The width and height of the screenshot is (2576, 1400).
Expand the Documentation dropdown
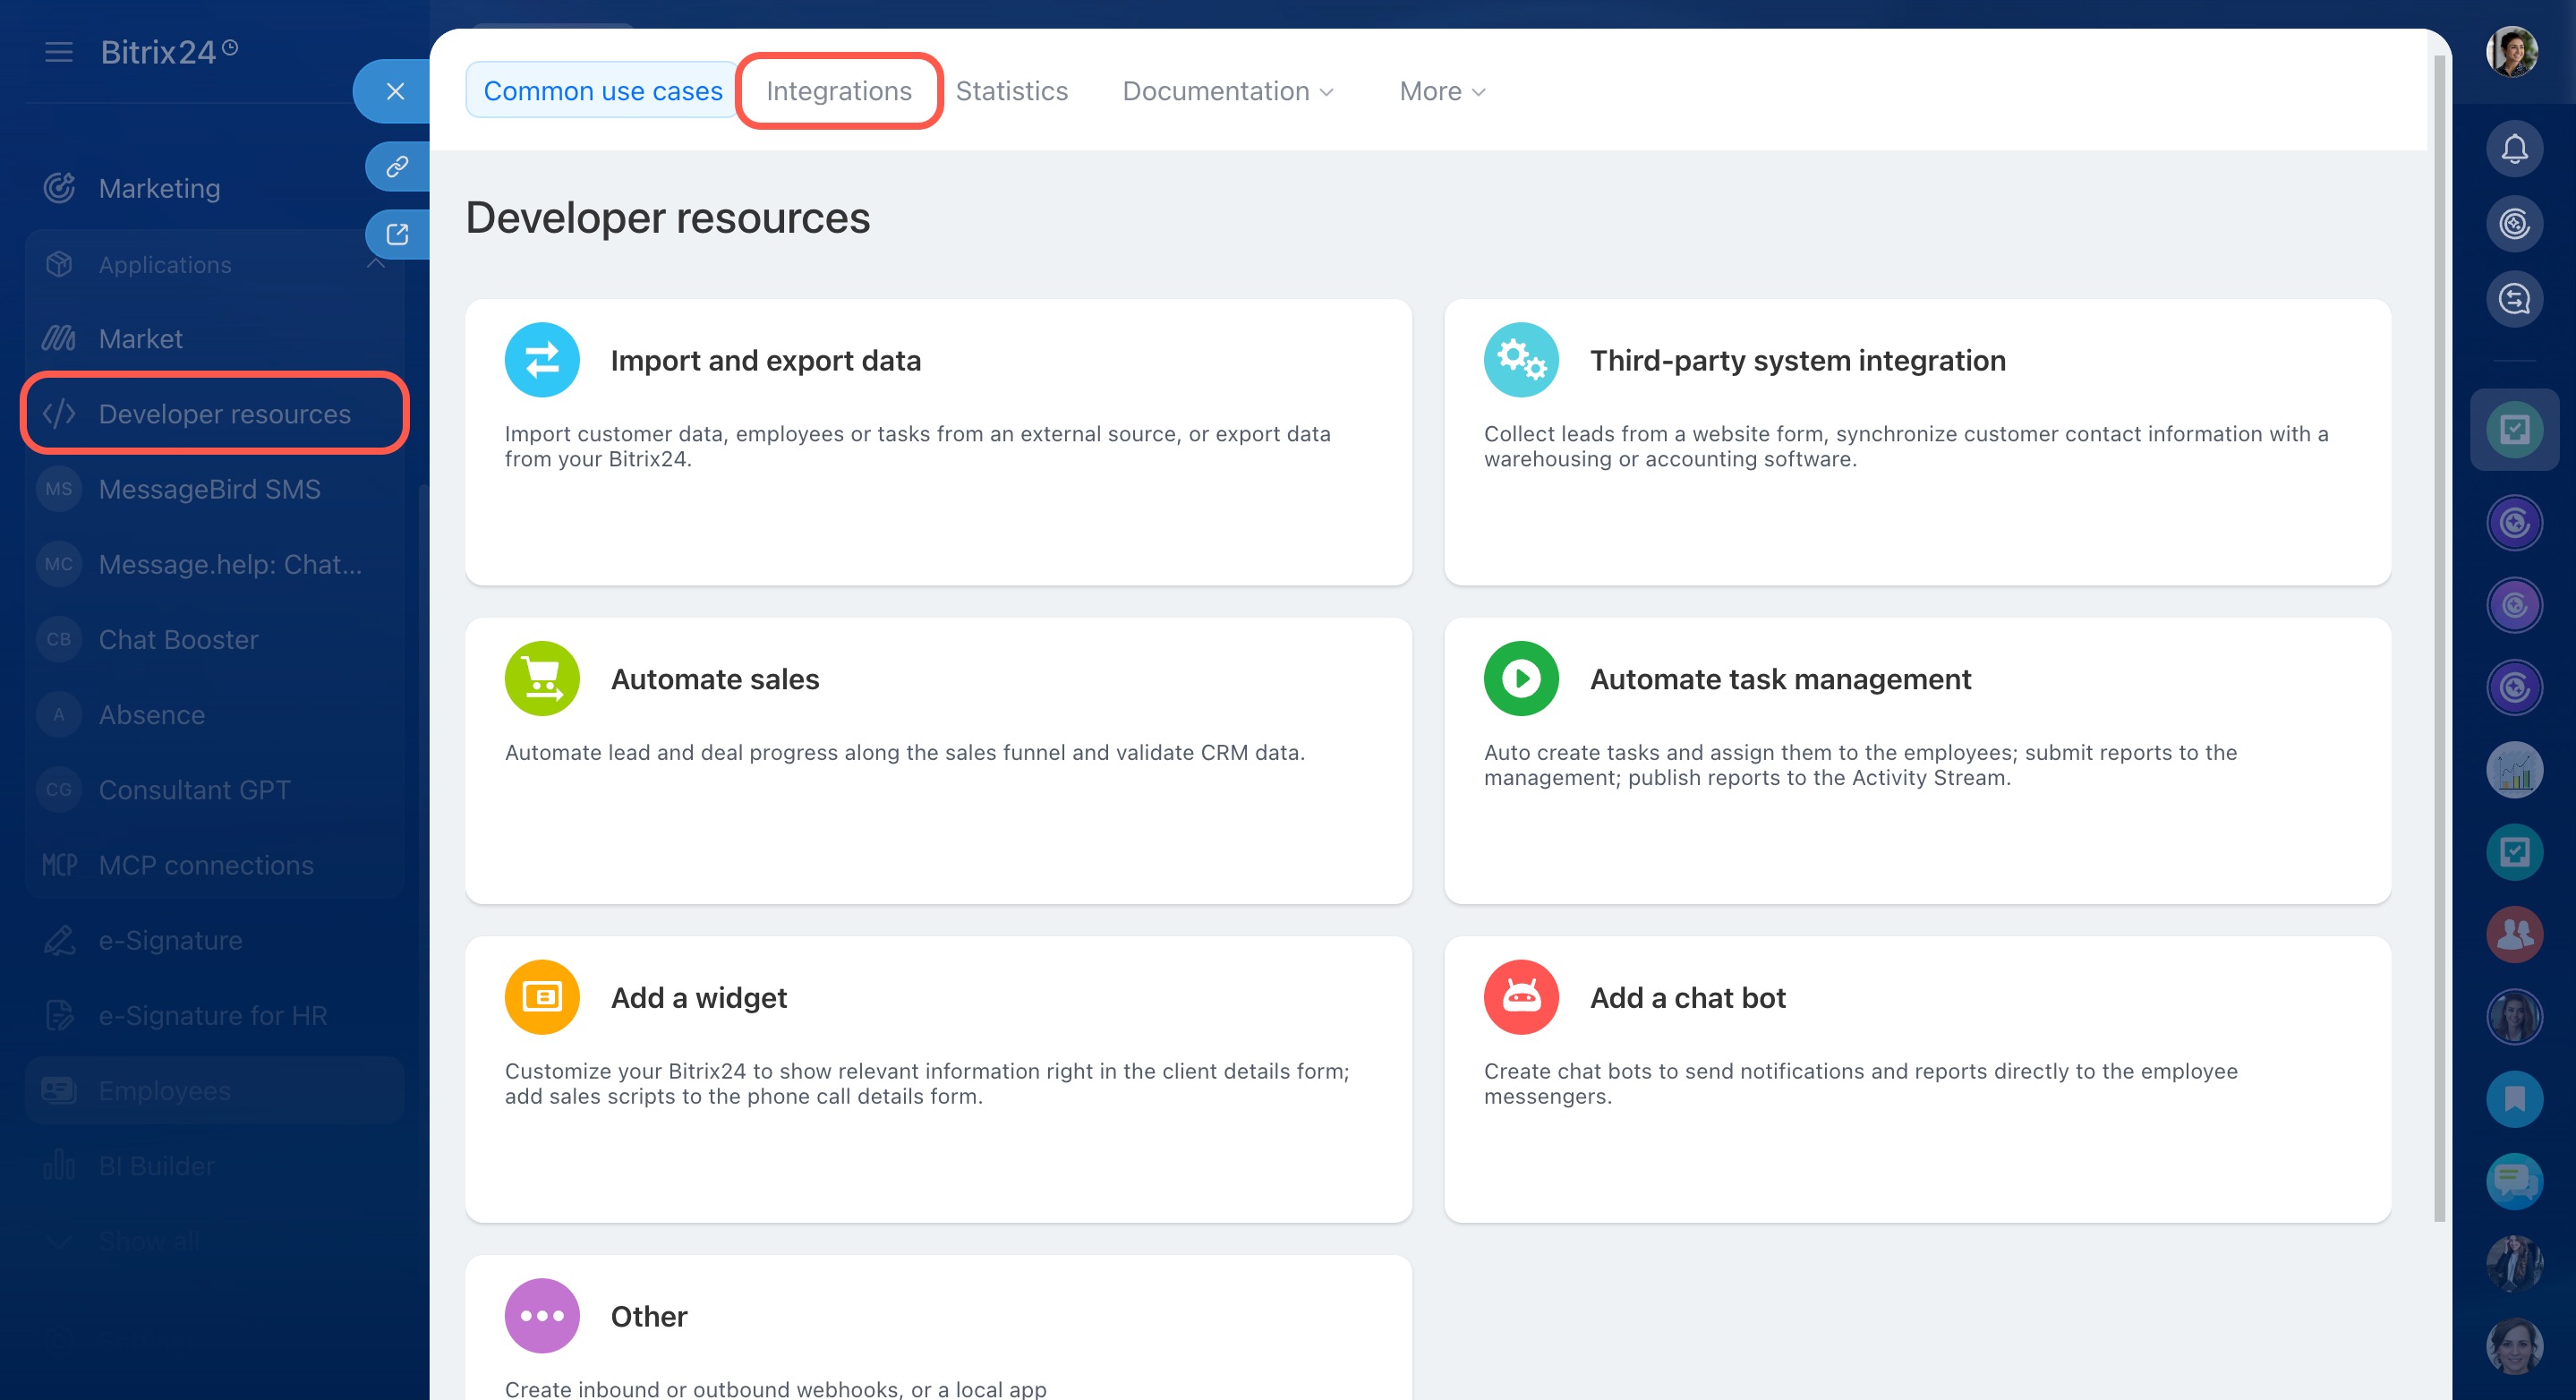coord(1227,91)
